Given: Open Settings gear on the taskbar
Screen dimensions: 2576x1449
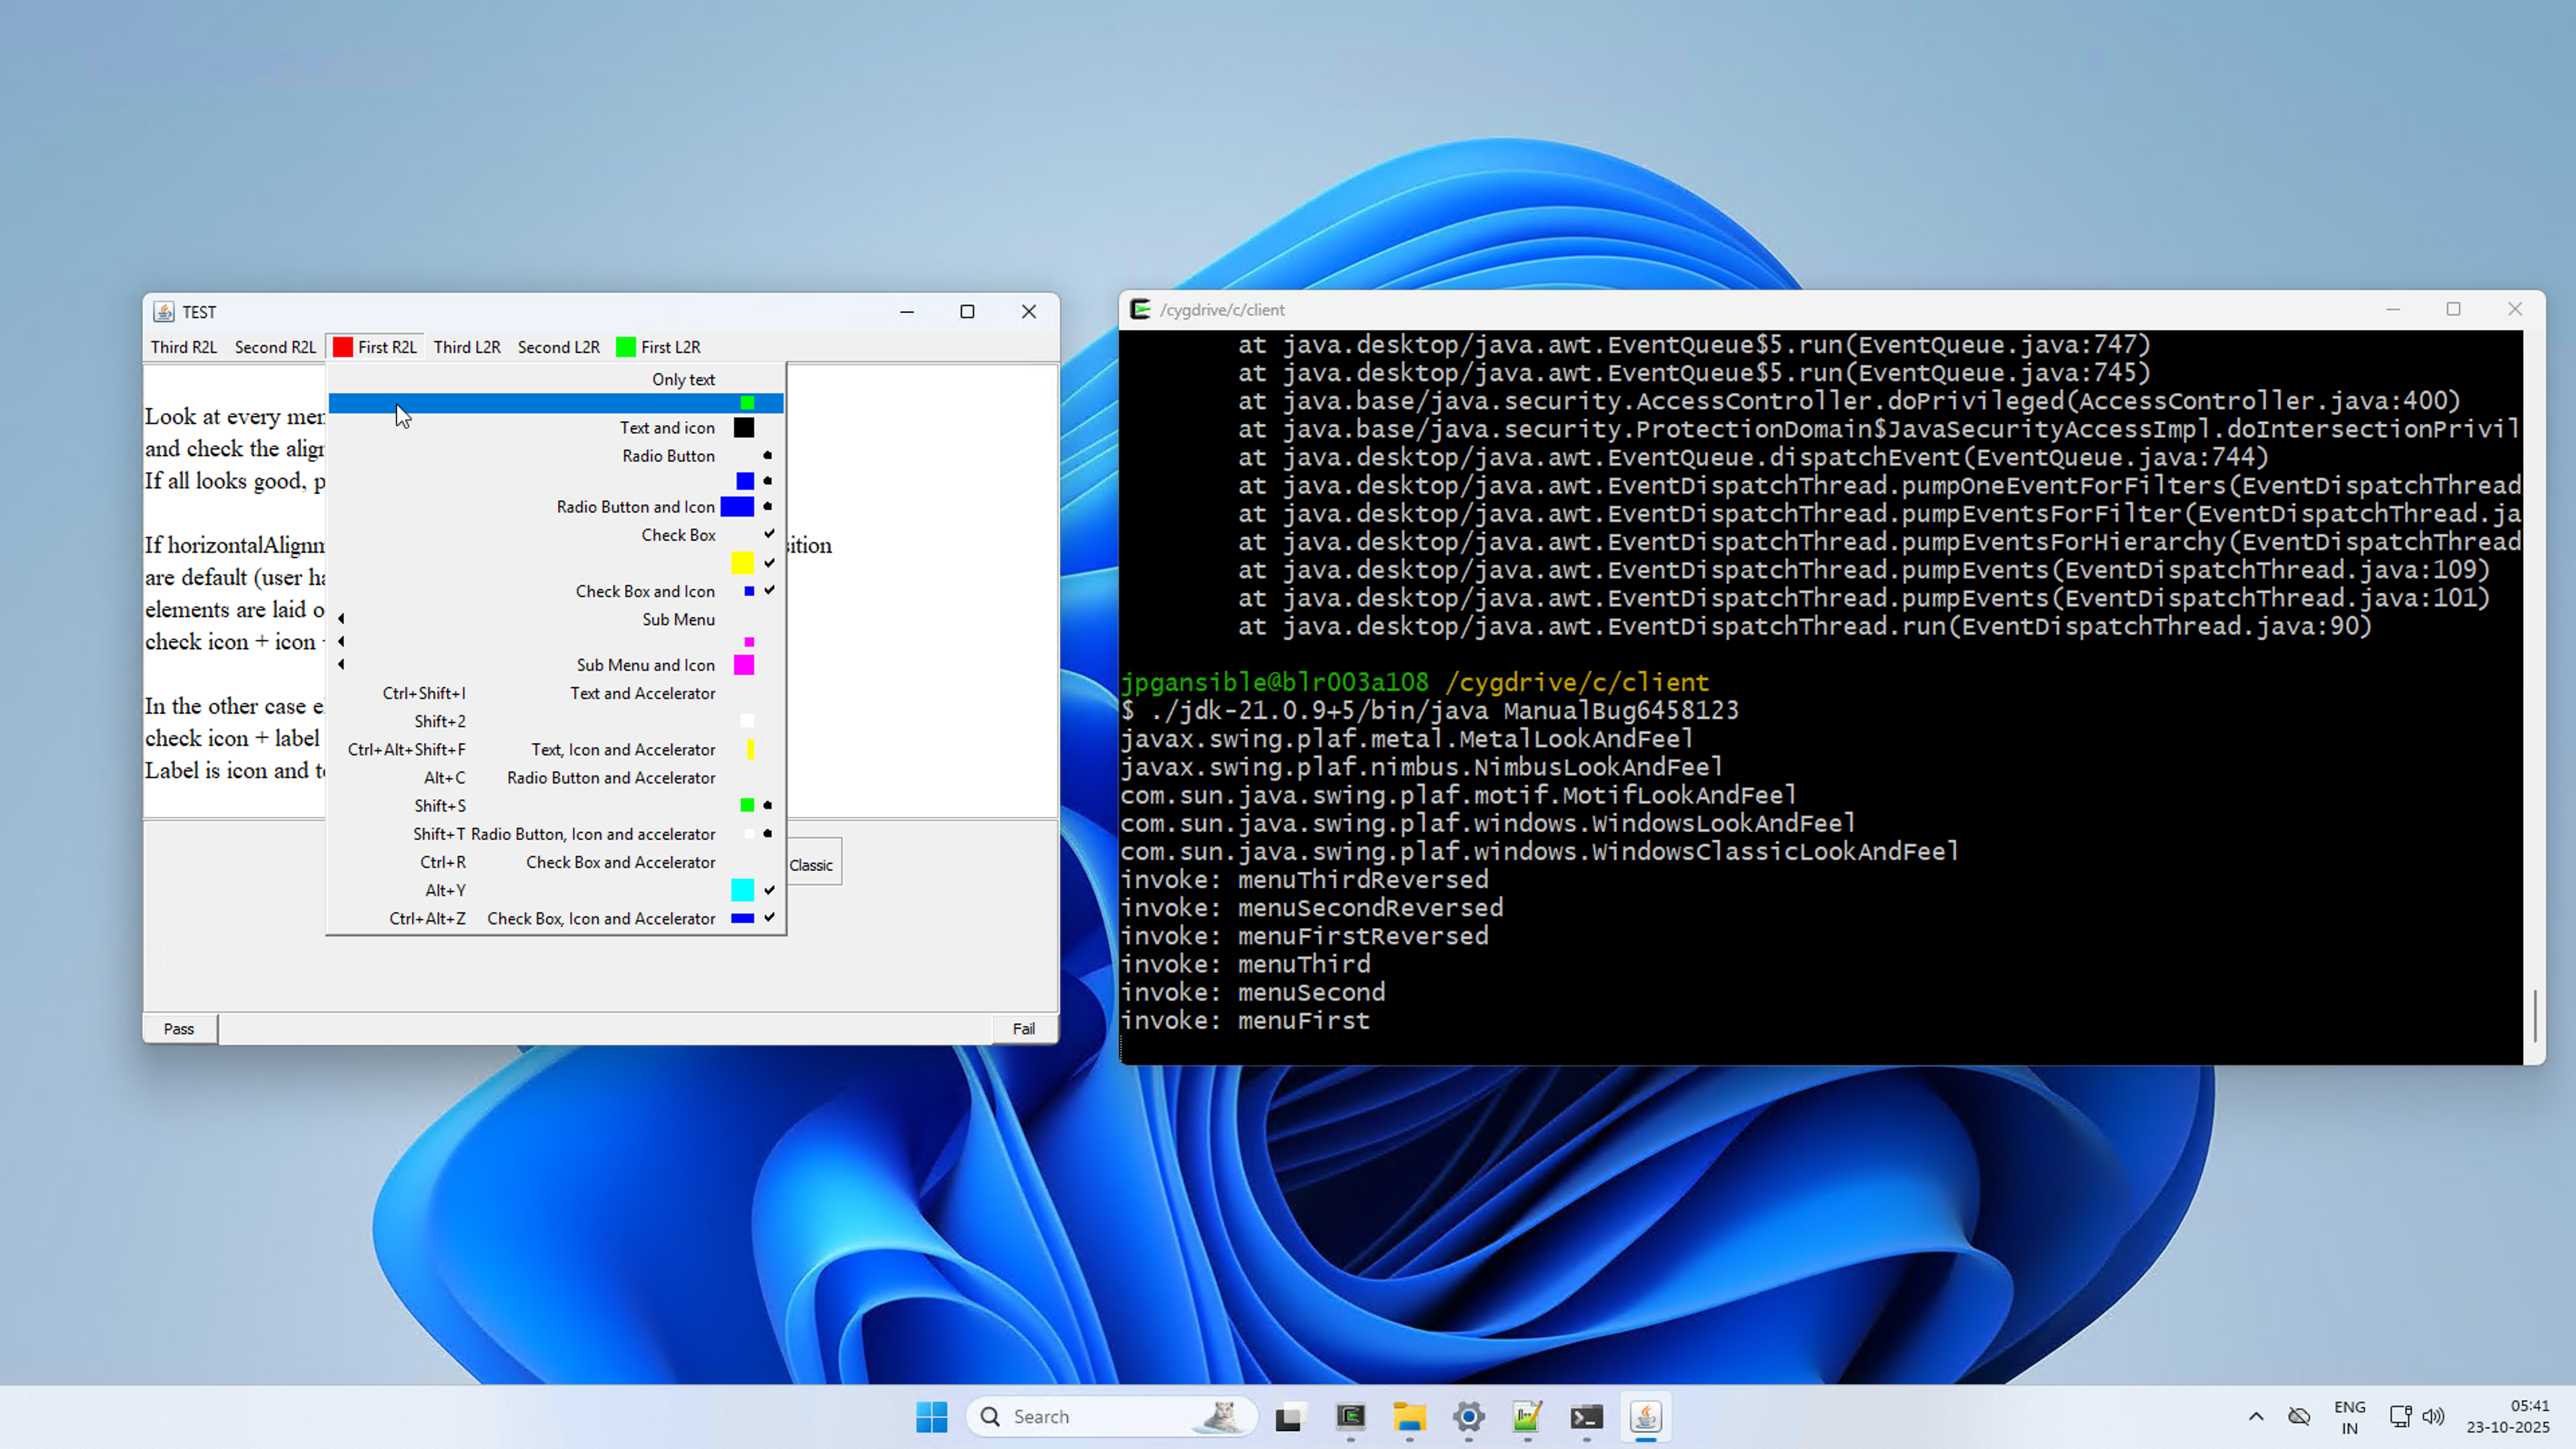Looking at the screenshot, I should click(x=1468, y=1416).
